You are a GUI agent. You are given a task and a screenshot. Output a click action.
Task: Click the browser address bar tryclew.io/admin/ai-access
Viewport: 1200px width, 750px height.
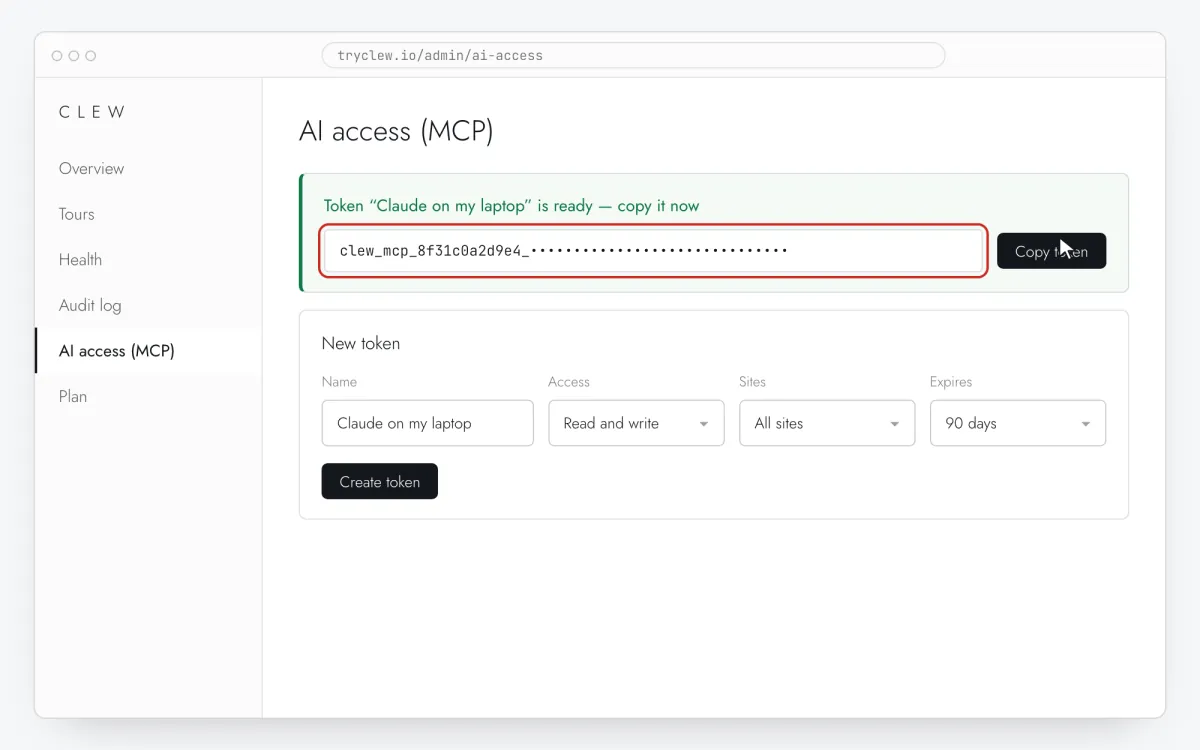633,55
